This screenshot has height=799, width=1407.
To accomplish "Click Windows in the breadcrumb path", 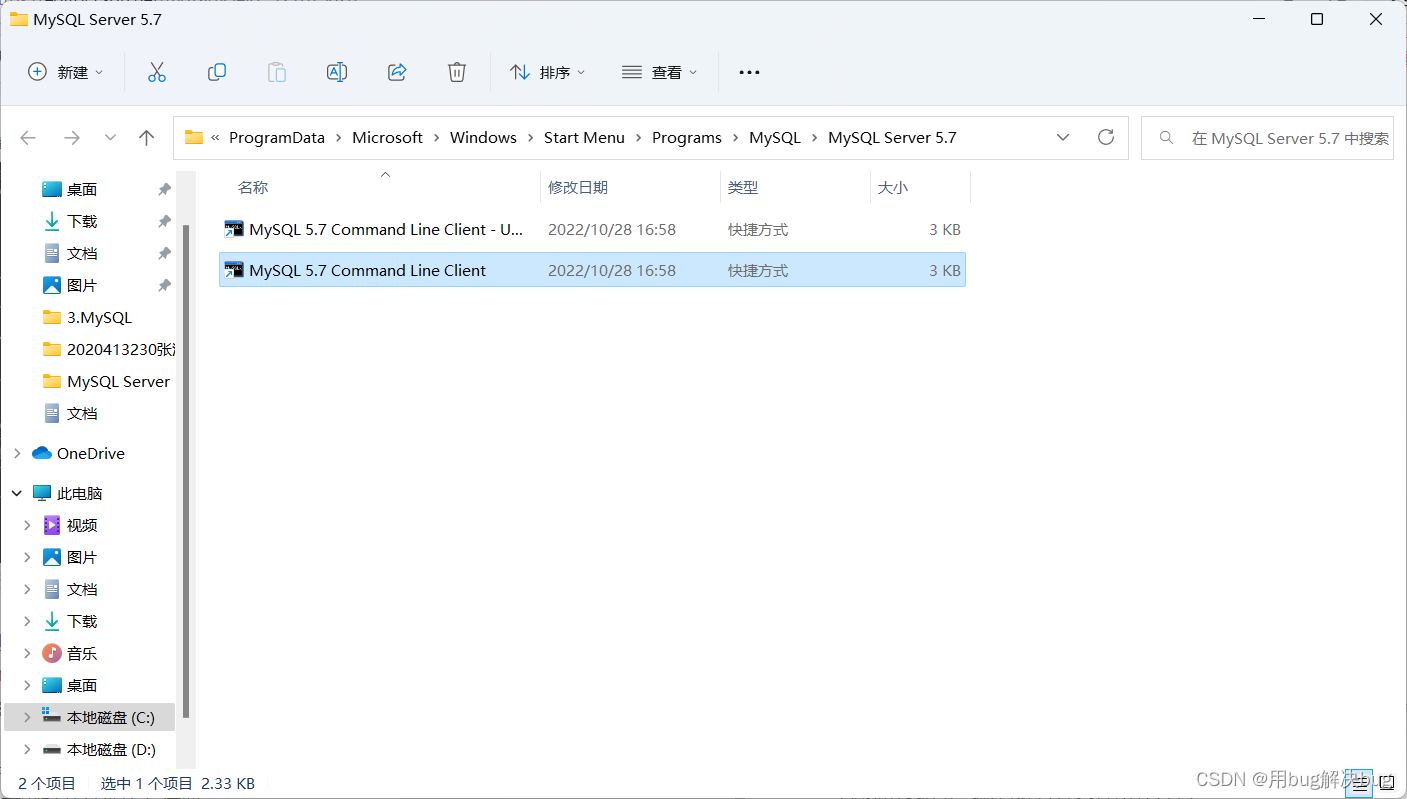I will 483,138.
